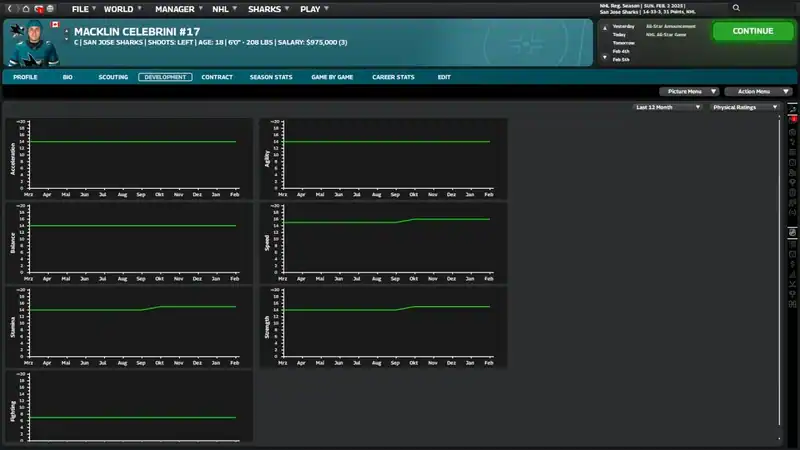Click the Strength rating chart
The height and width of the screenshot is (450, 800).
383,327
